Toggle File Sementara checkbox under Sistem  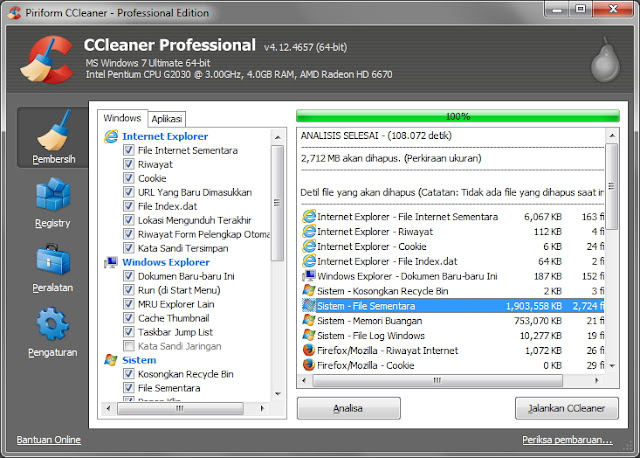129,387
